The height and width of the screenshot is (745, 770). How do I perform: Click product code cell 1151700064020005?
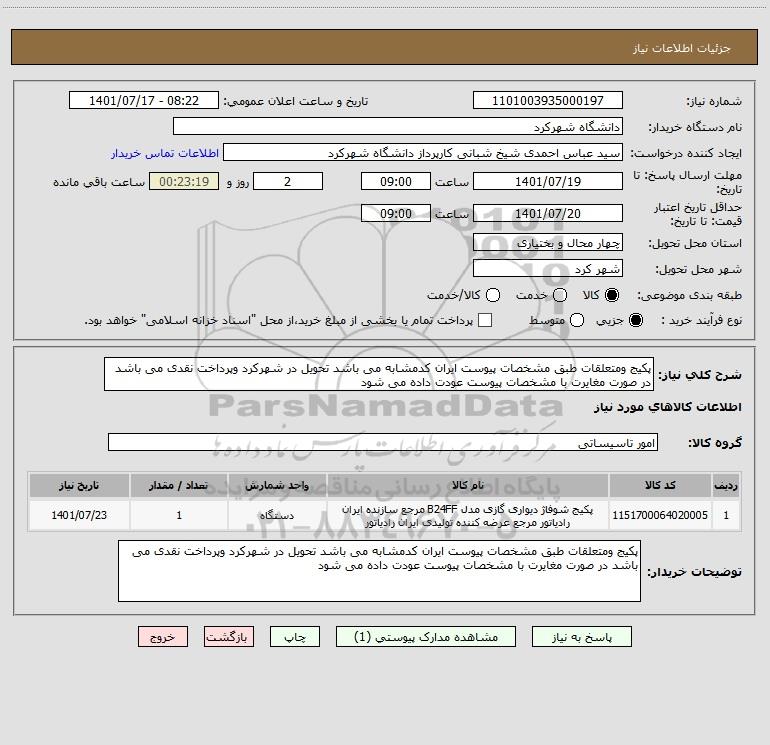(x=660, y=515)
